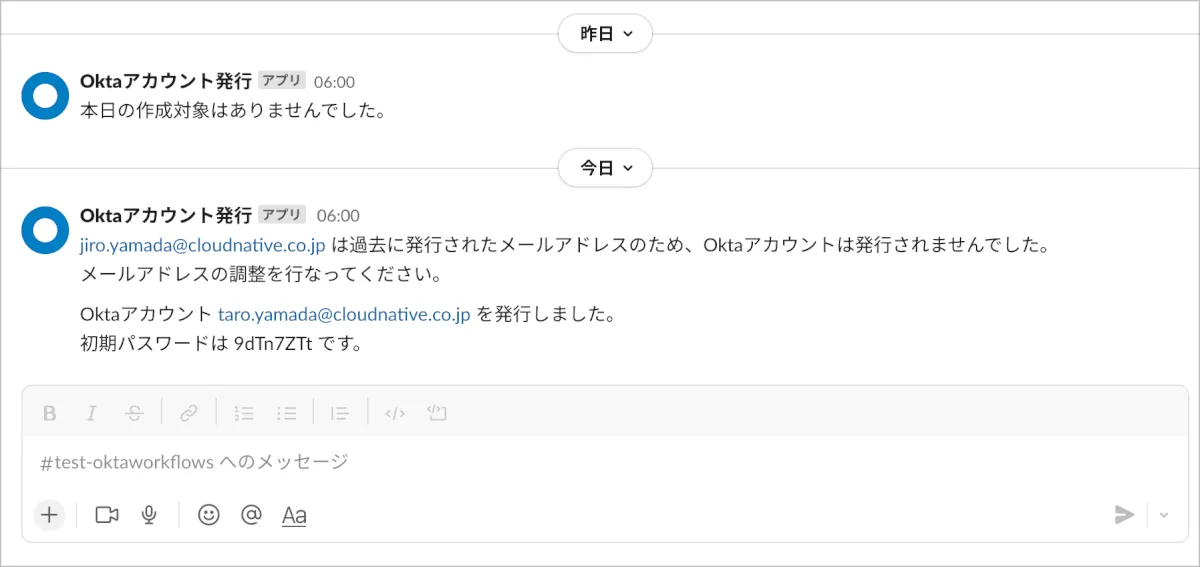Click the #test-oktaworkflows message input field
This screenshot has height=567, width=1200.
coord(500,462)
